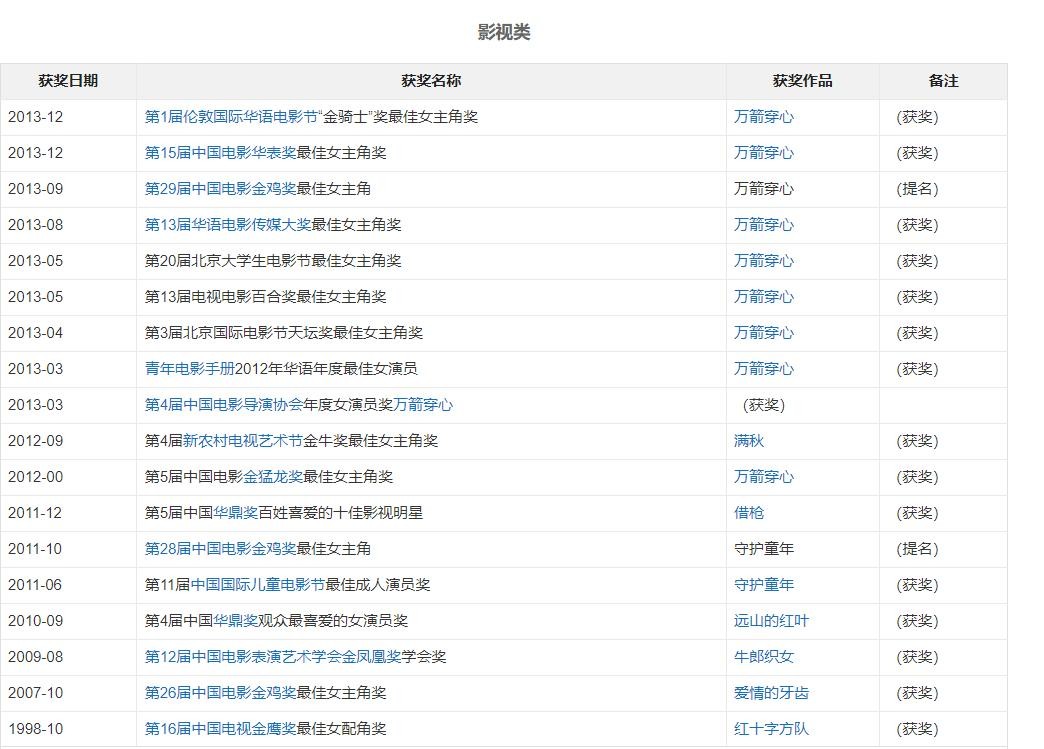Visit the 新农村电视艺术节 link

pos(243,441)
